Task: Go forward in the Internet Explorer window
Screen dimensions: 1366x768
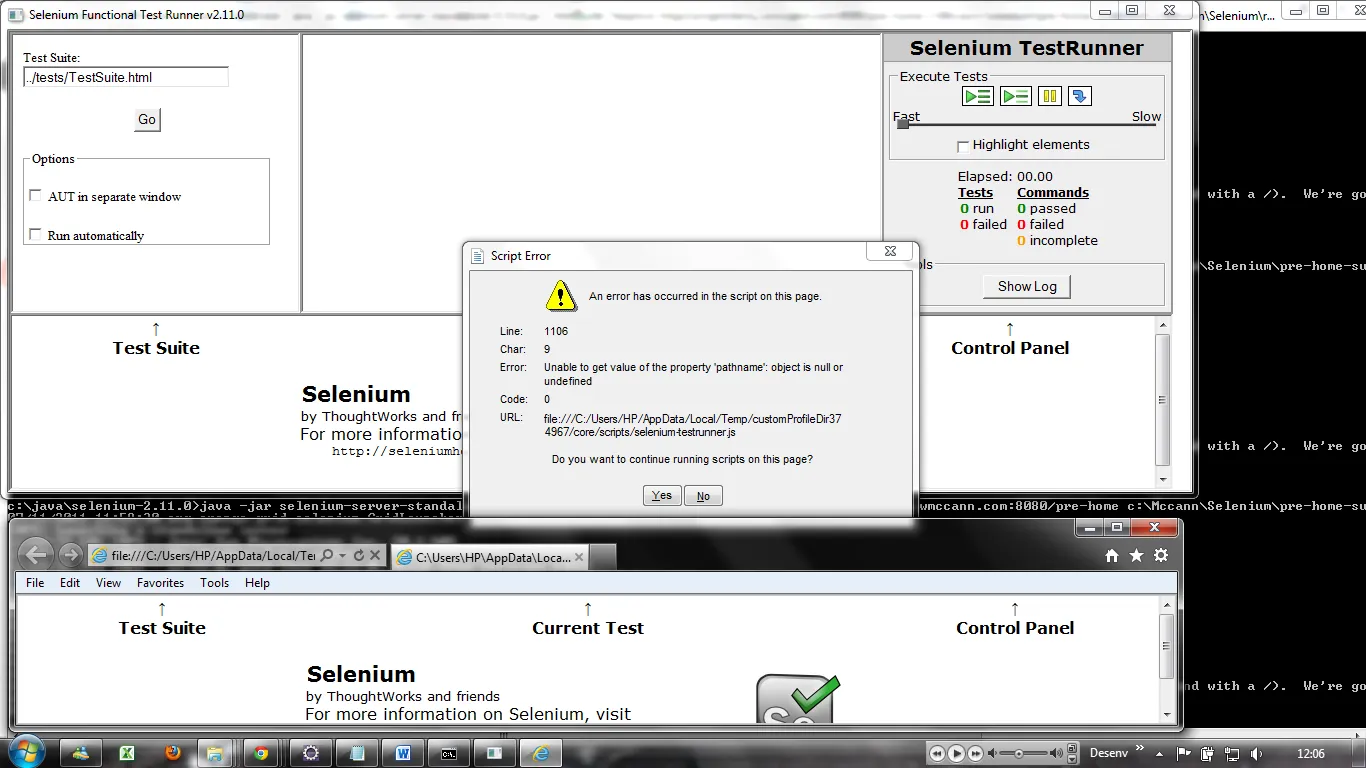Action: (x=70, y=555)
